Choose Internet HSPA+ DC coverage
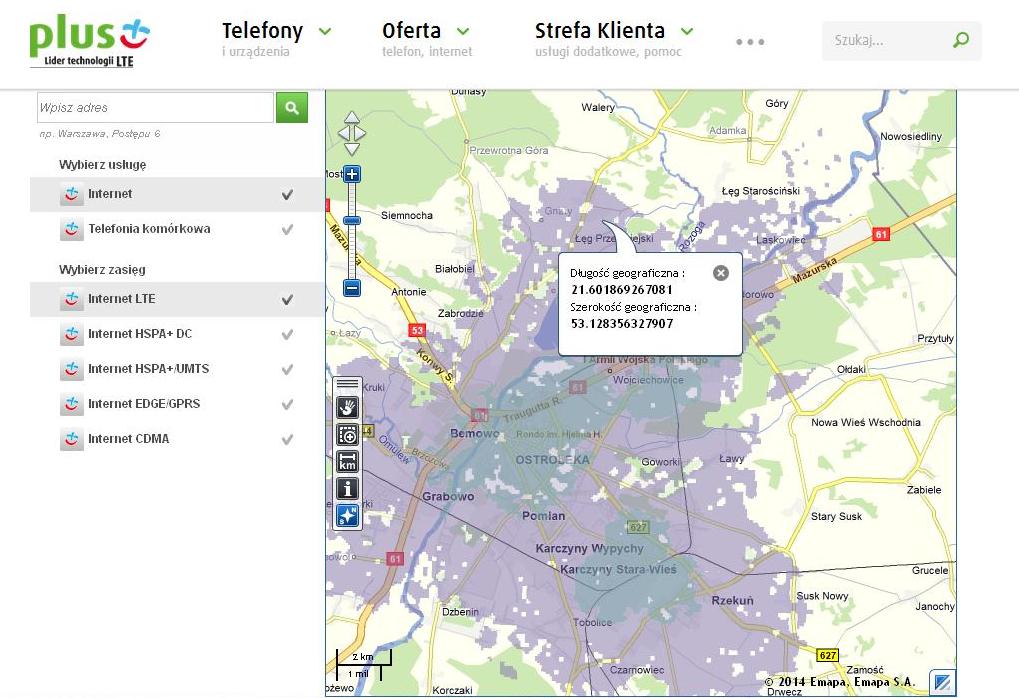The image size is (1019, 698). pyautogui.click(x=140, y=334)
